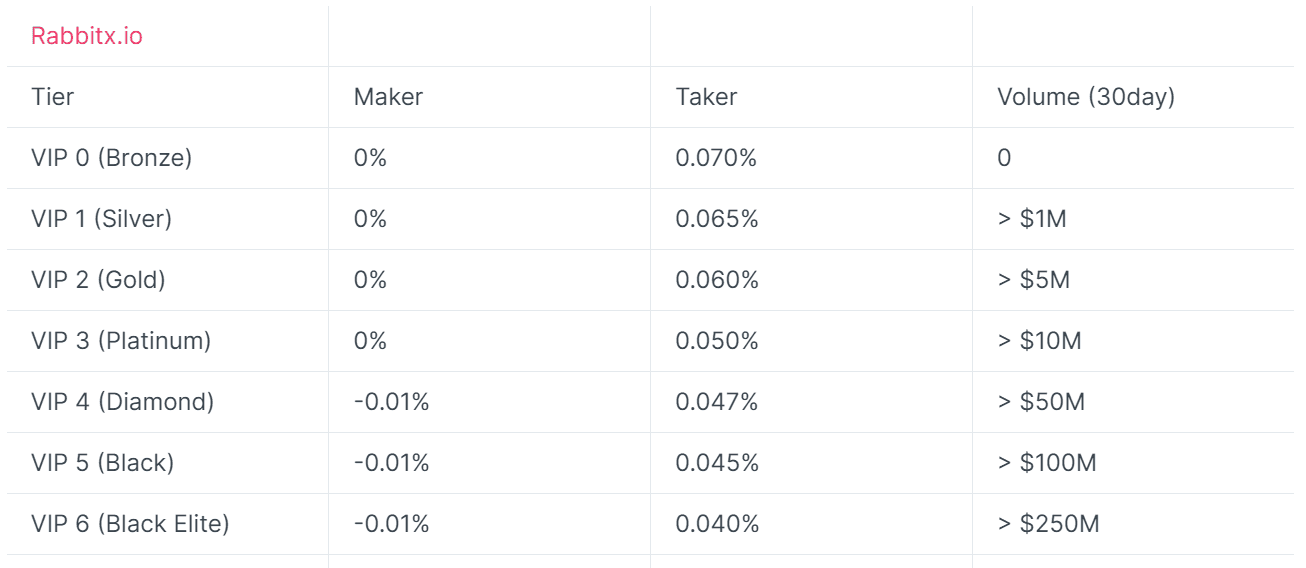Image resolution: width=1306 pixels, height=568 pixels.
Task: Click the -0.01% maker fee for Diamond
Action: point(391,402)
